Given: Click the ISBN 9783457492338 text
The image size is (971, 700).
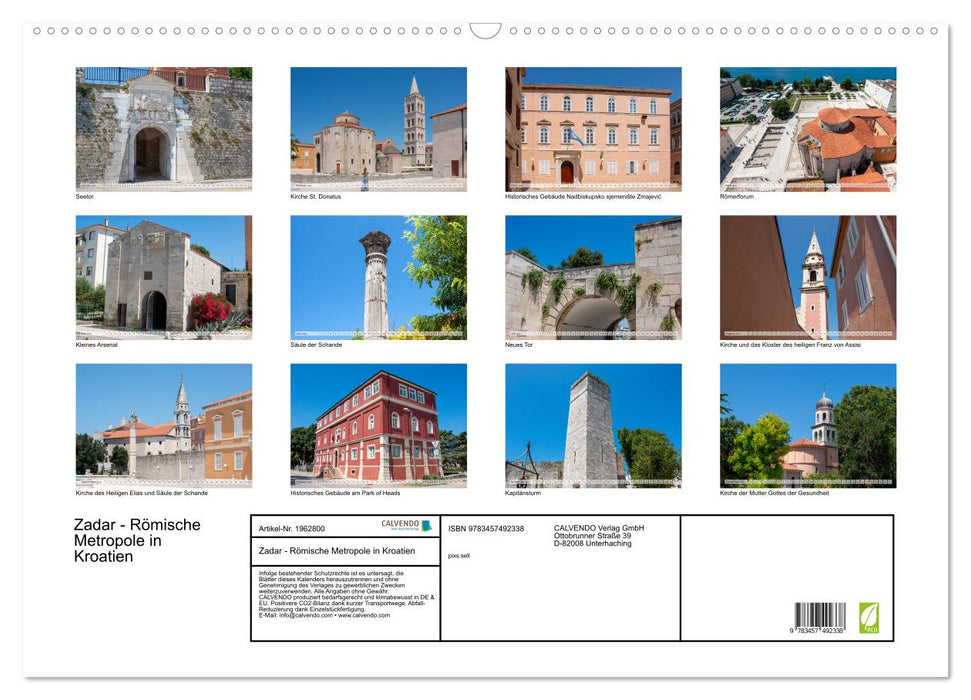Looking at the screenshot, I should (486, 528).
